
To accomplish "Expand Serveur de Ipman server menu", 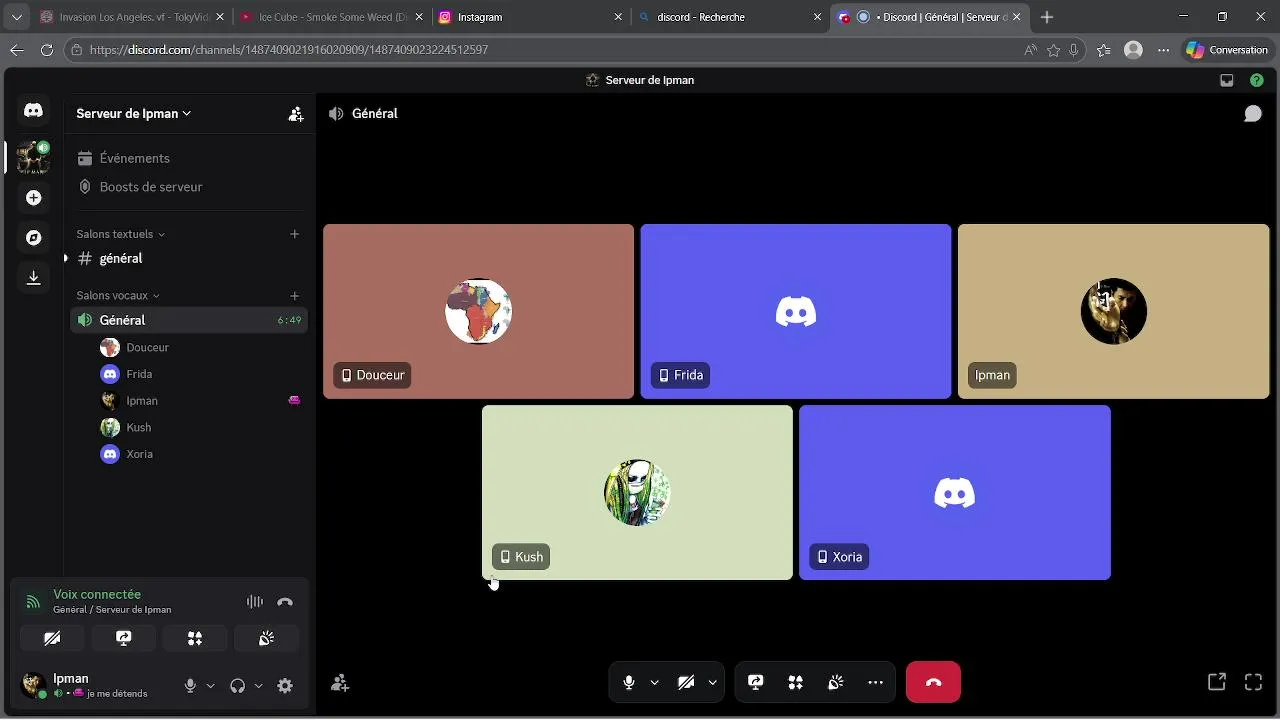I will point(134,114).
